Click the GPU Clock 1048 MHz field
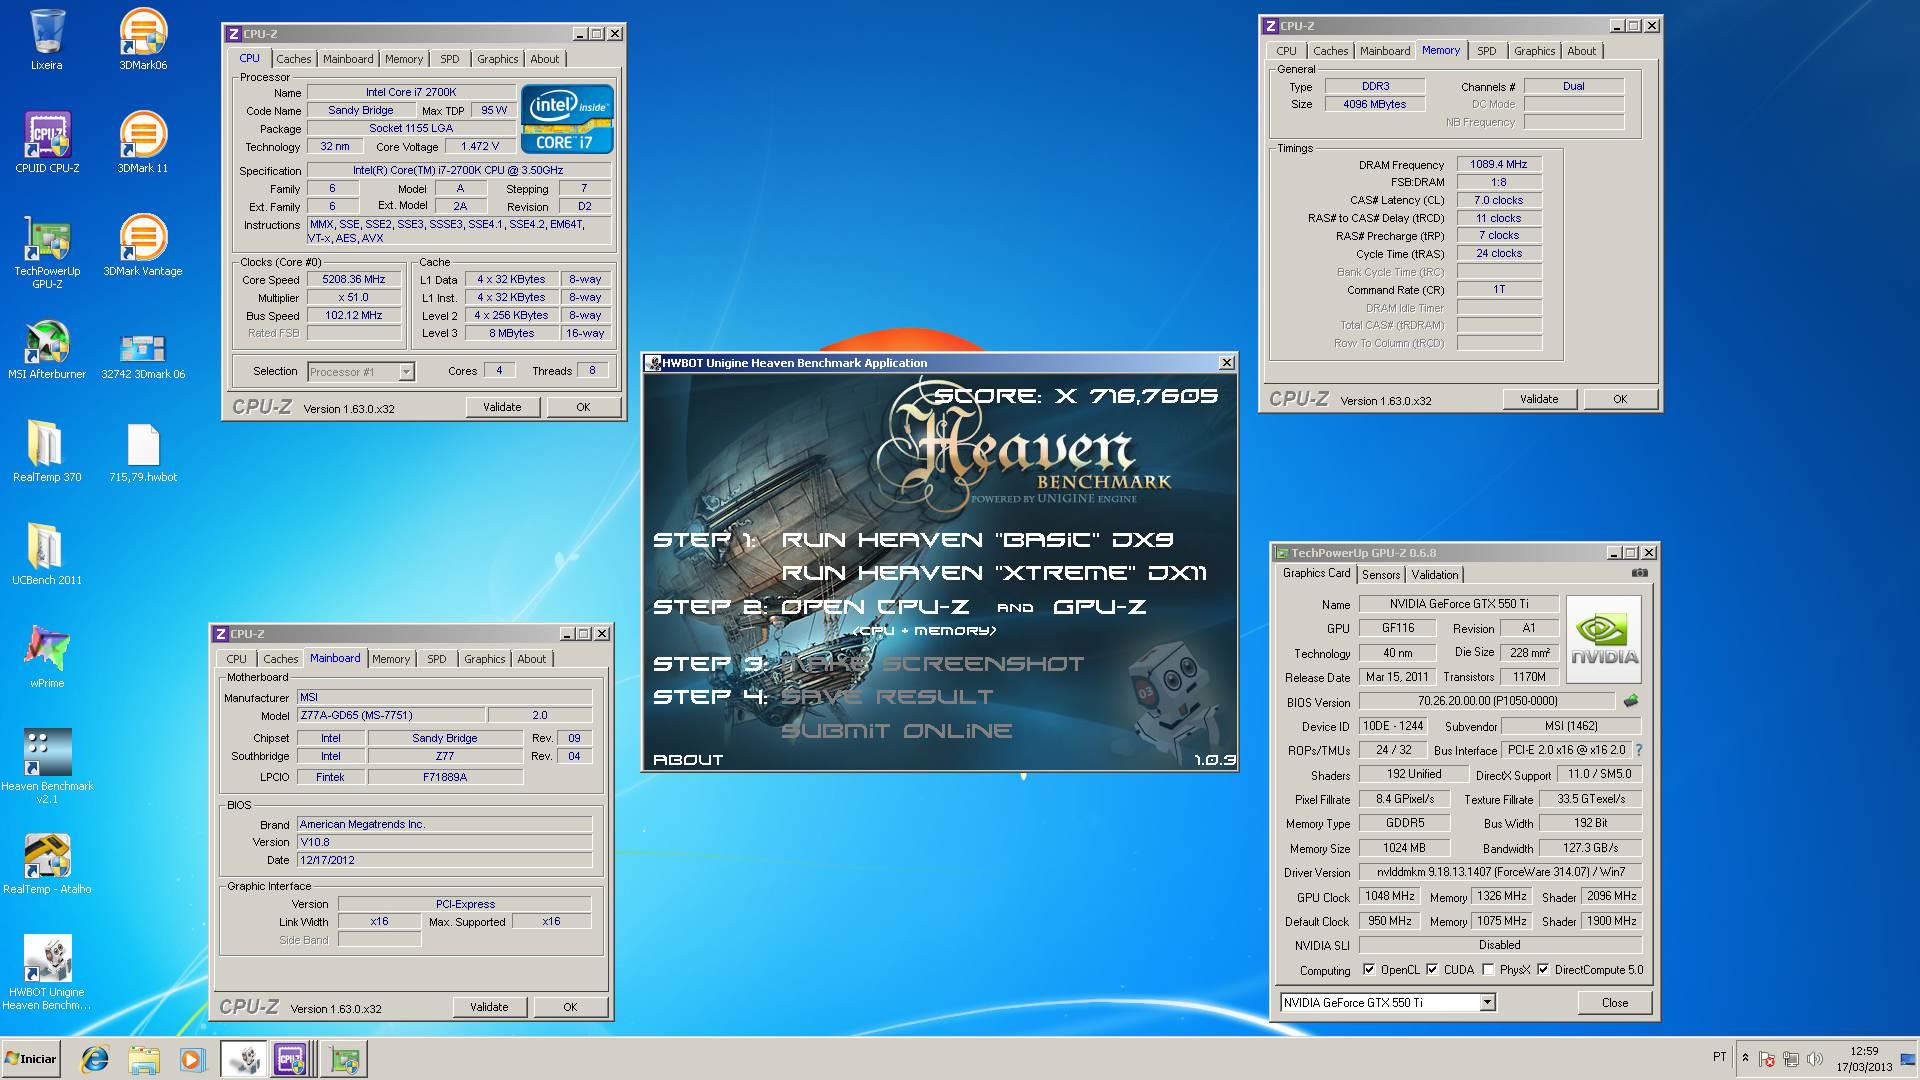The height and width of the screenshot is (1080, 1920). [1390, 896]
